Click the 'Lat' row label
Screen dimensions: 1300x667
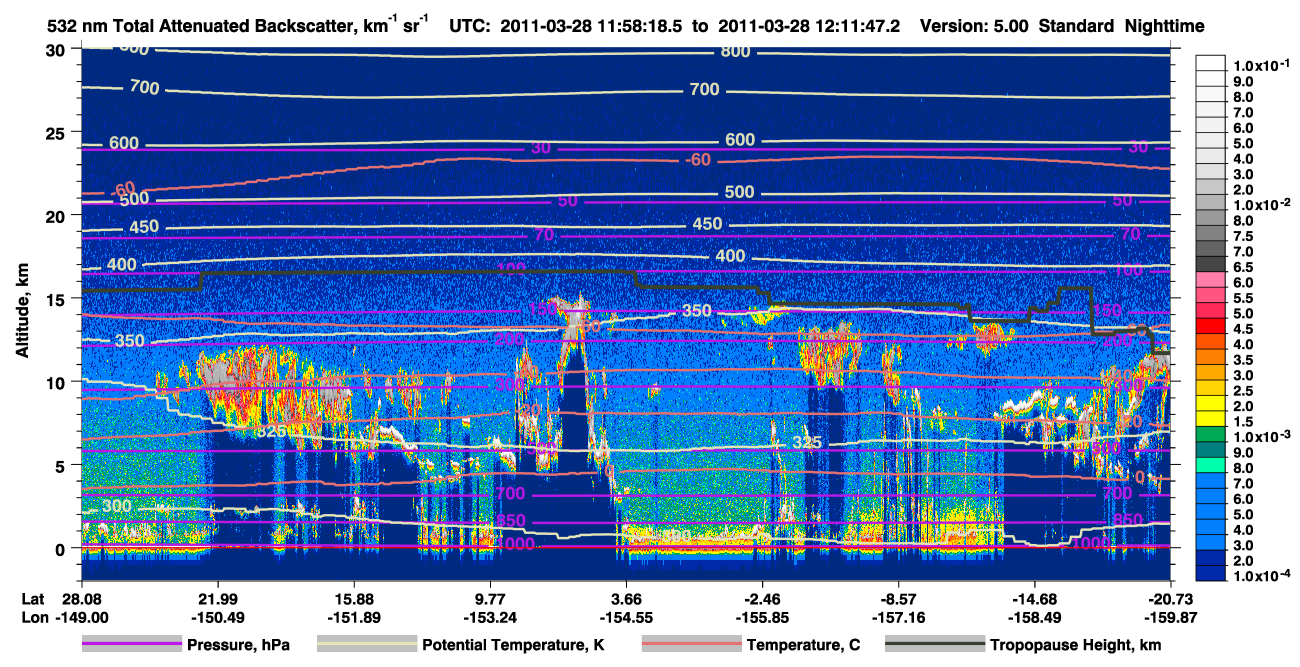point(33,597)
